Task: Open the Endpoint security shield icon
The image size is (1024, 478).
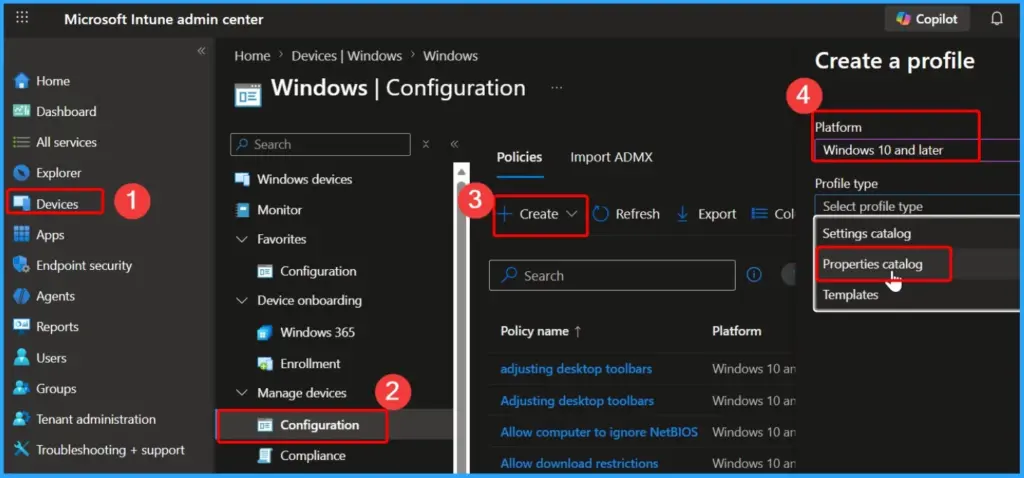Action: tap(22, 265)
